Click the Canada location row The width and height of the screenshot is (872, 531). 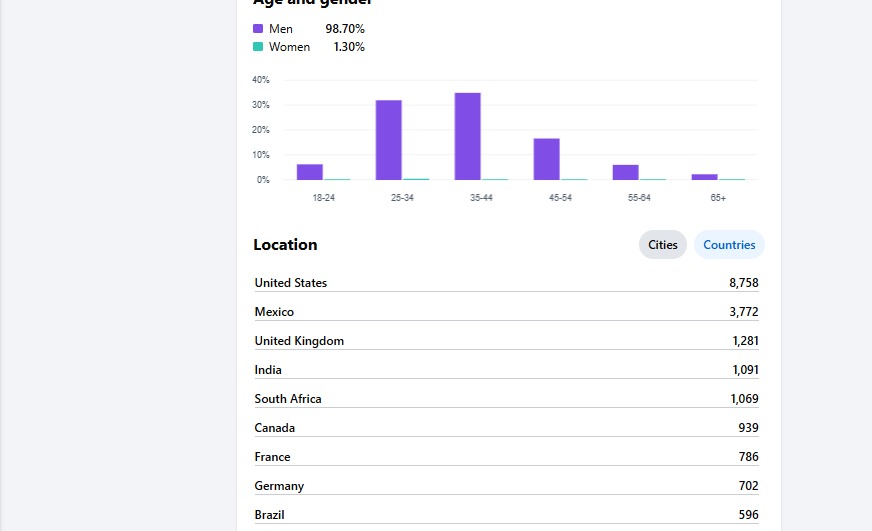click(x=506, y=427)
